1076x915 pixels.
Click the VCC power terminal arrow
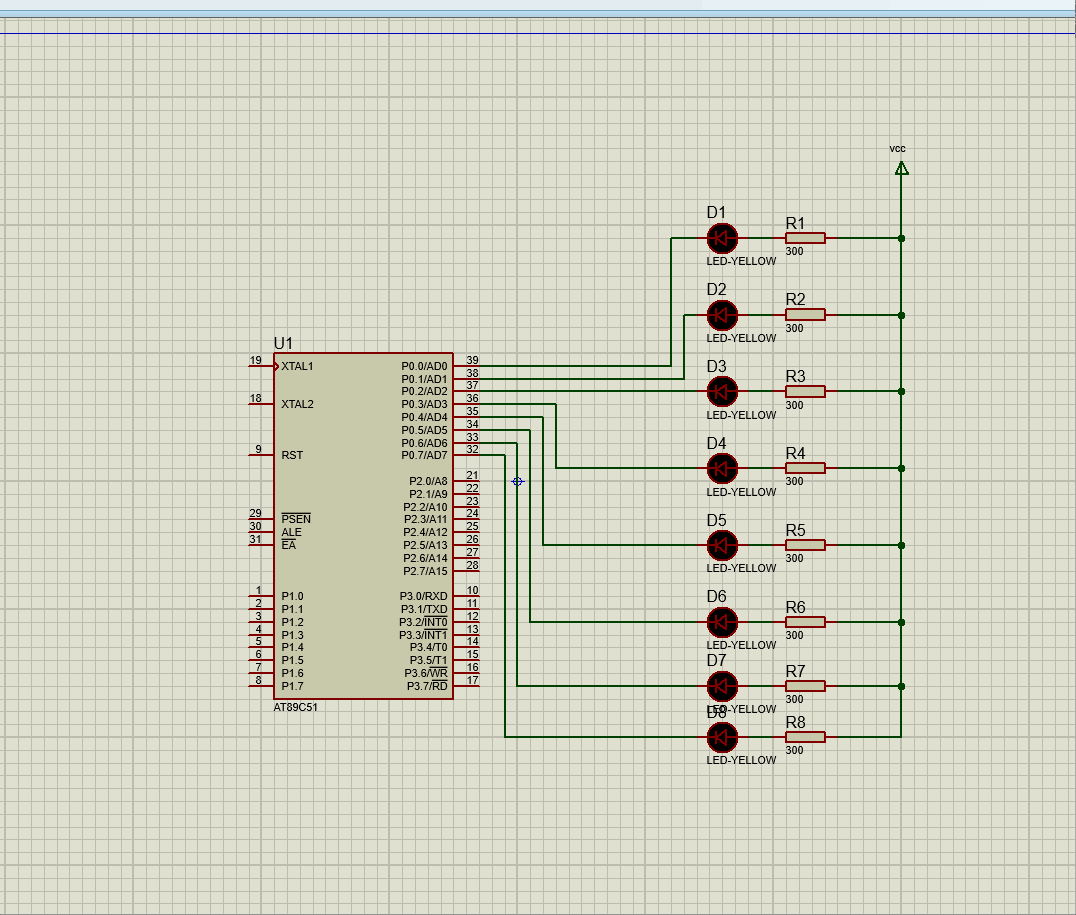click(x=902, y=168)
